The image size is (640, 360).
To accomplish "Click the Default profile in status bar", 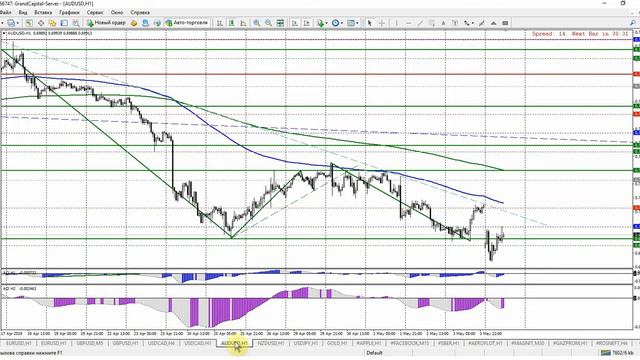I will tap(374, 353).
